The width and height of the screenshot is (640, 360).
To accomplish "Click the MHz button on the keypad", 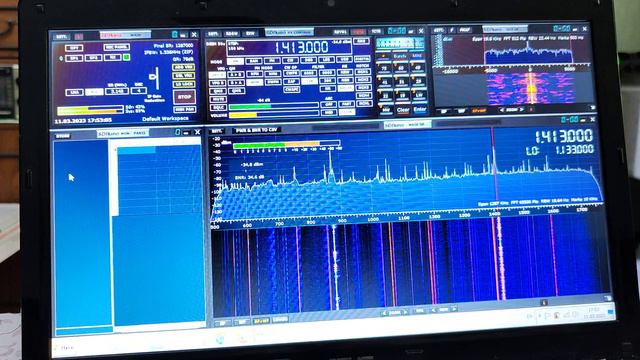I will click(x=417, y=56).
